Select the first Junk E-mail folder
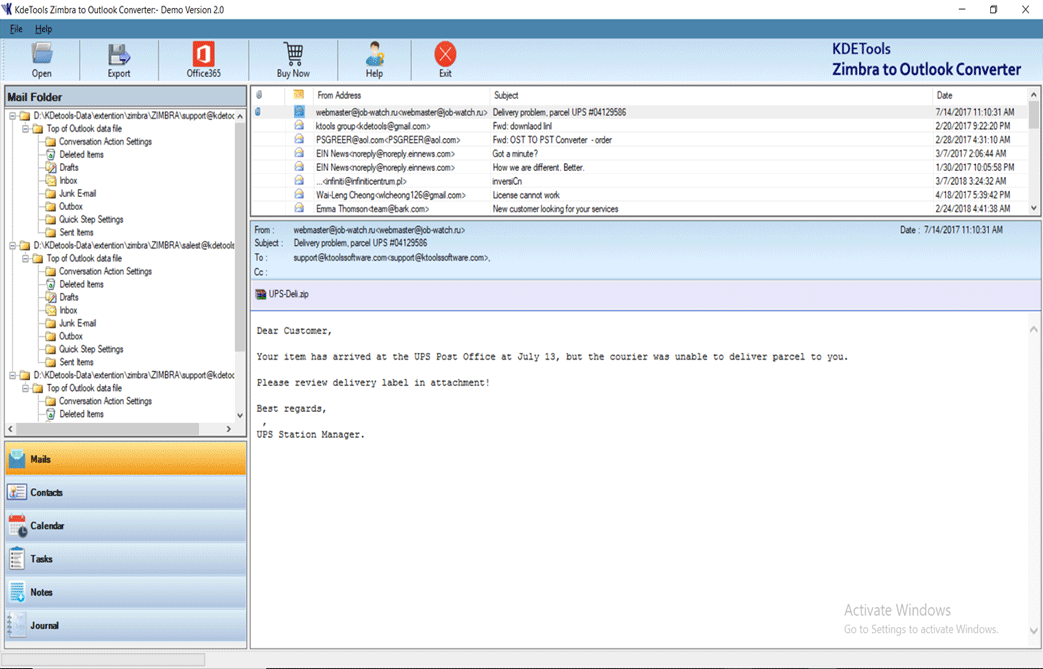 [77, 194]
